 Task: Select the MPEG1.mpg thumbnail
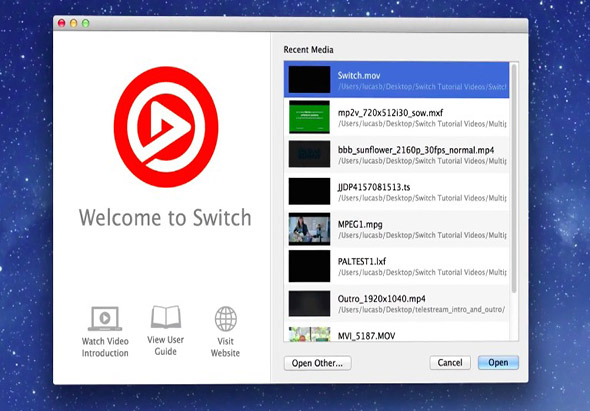(309, 229)
